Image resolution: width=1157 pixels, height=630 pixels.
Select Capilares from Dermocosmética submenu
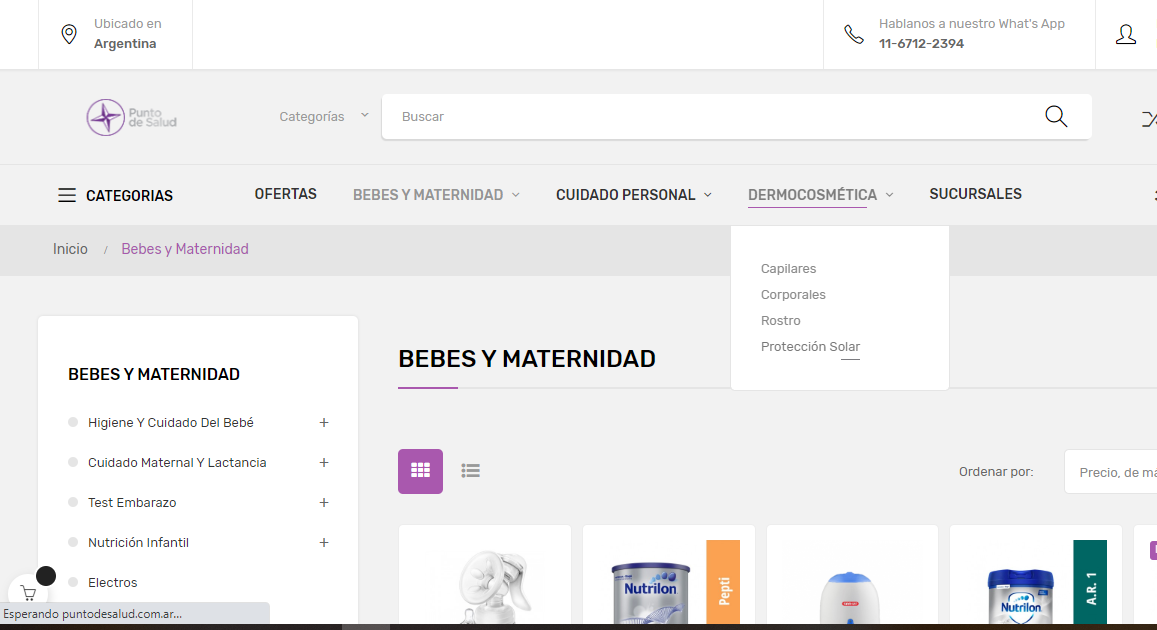click(x=788, y=269)
